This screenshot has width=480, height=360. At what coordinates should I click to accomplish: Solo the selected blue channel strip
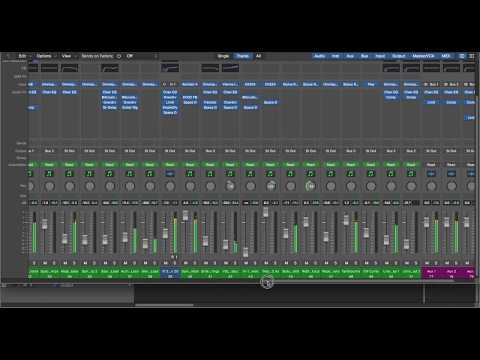pos(175,263)
